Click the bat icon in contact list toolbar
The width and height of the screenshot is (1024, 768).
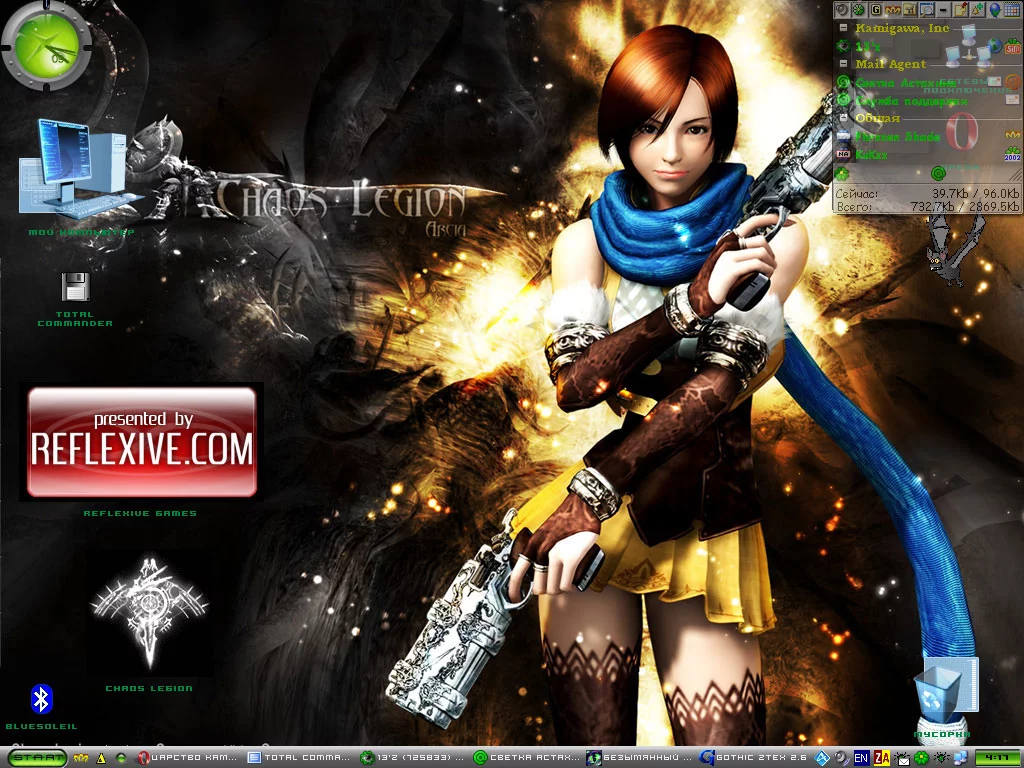click(893, 9)
